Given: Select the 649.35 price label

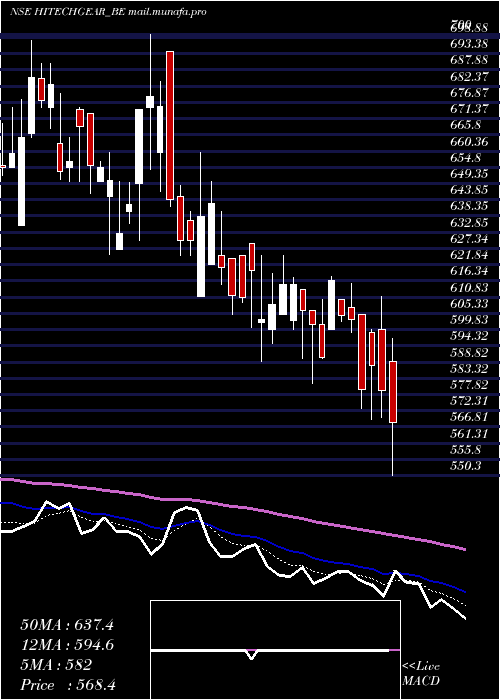Looking at the screenshot, I should [x=469, y=174].
